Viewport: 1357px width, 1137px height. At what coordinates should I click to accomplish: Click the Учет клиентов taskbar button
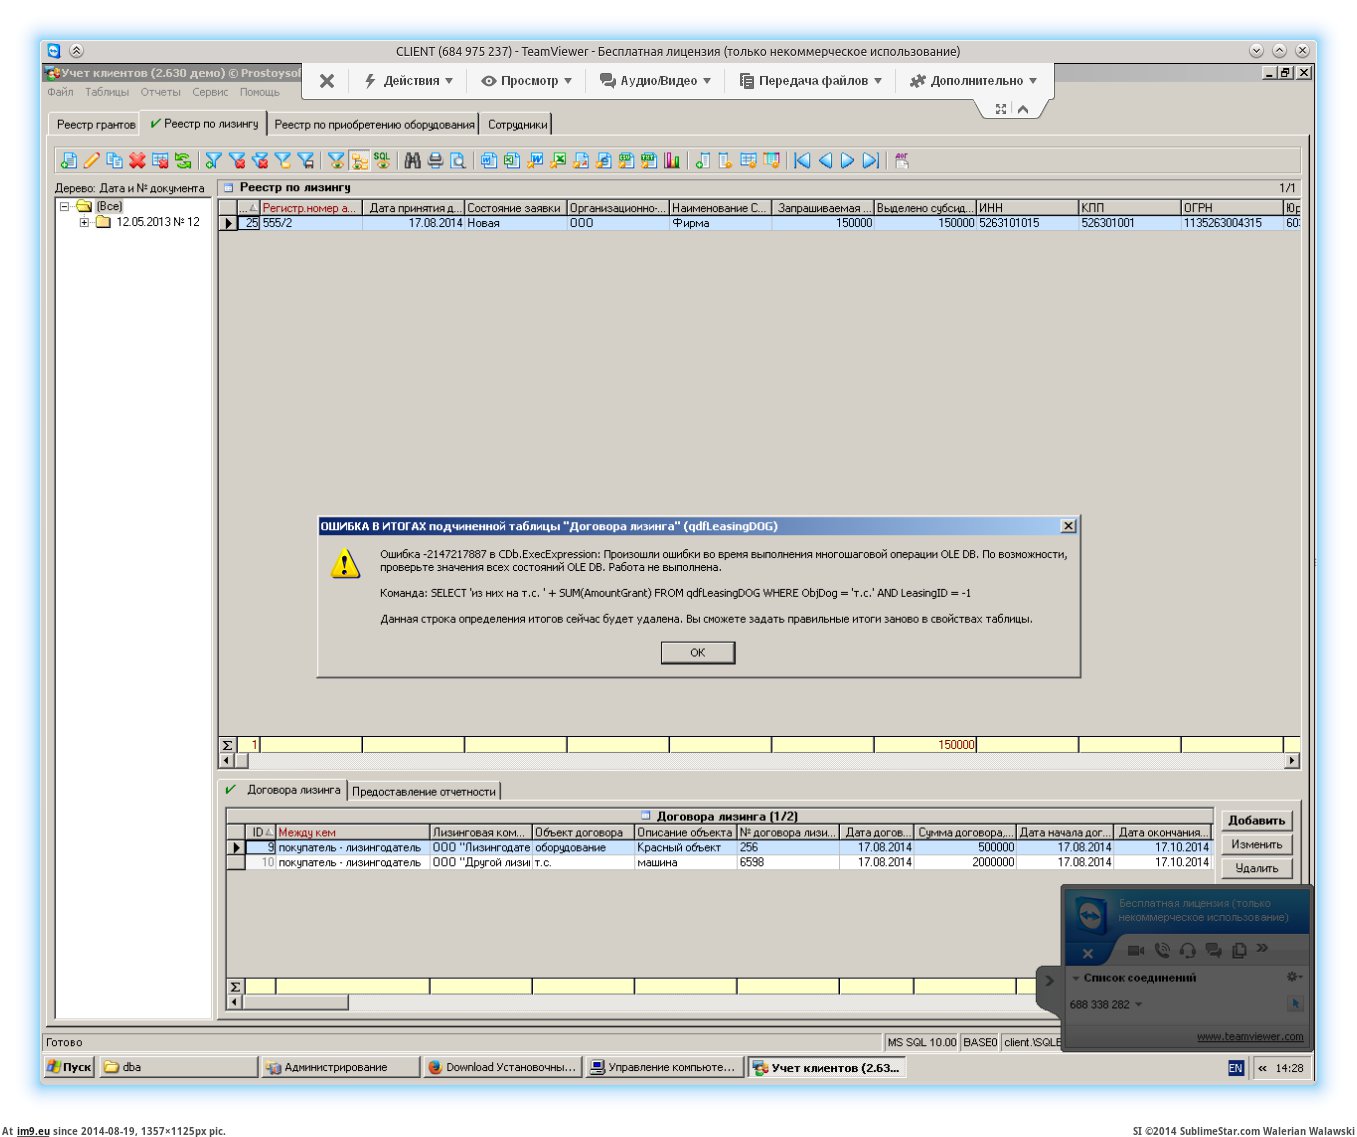click(826, 1067)
